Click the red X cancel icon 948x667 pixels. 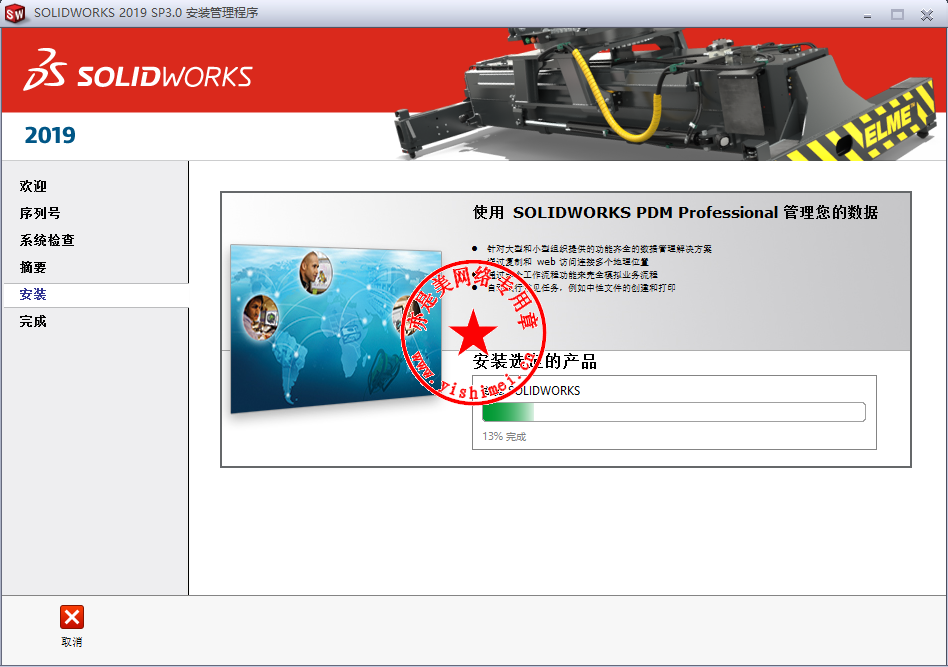(x=72, y=617)
